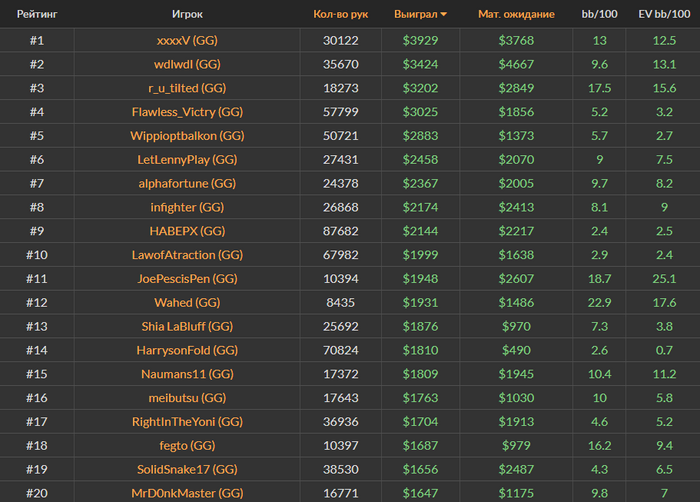The height and width of the screenshot is (502, 700).
Task: Select player r_u_tilted (GG)
Action: pyautogui.click(x=187, y=88)
